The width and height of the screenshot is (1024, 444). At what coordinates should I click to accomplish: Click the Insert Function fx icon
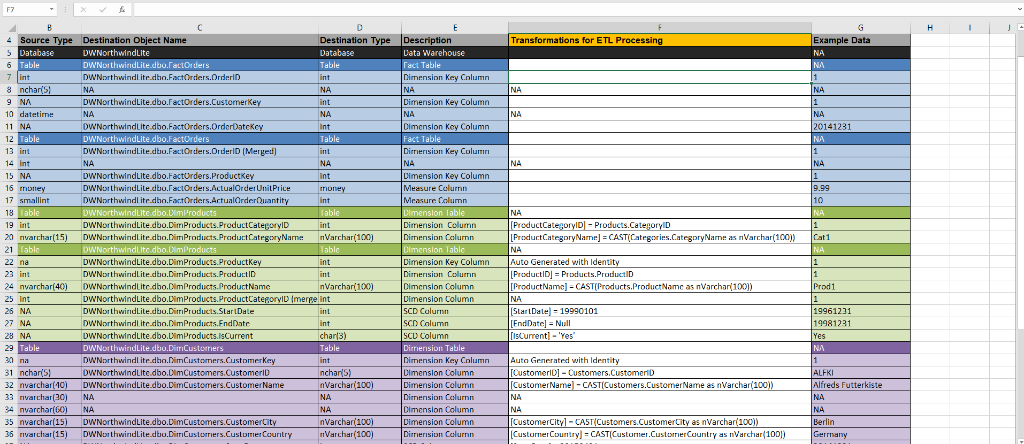click(122, 10)
